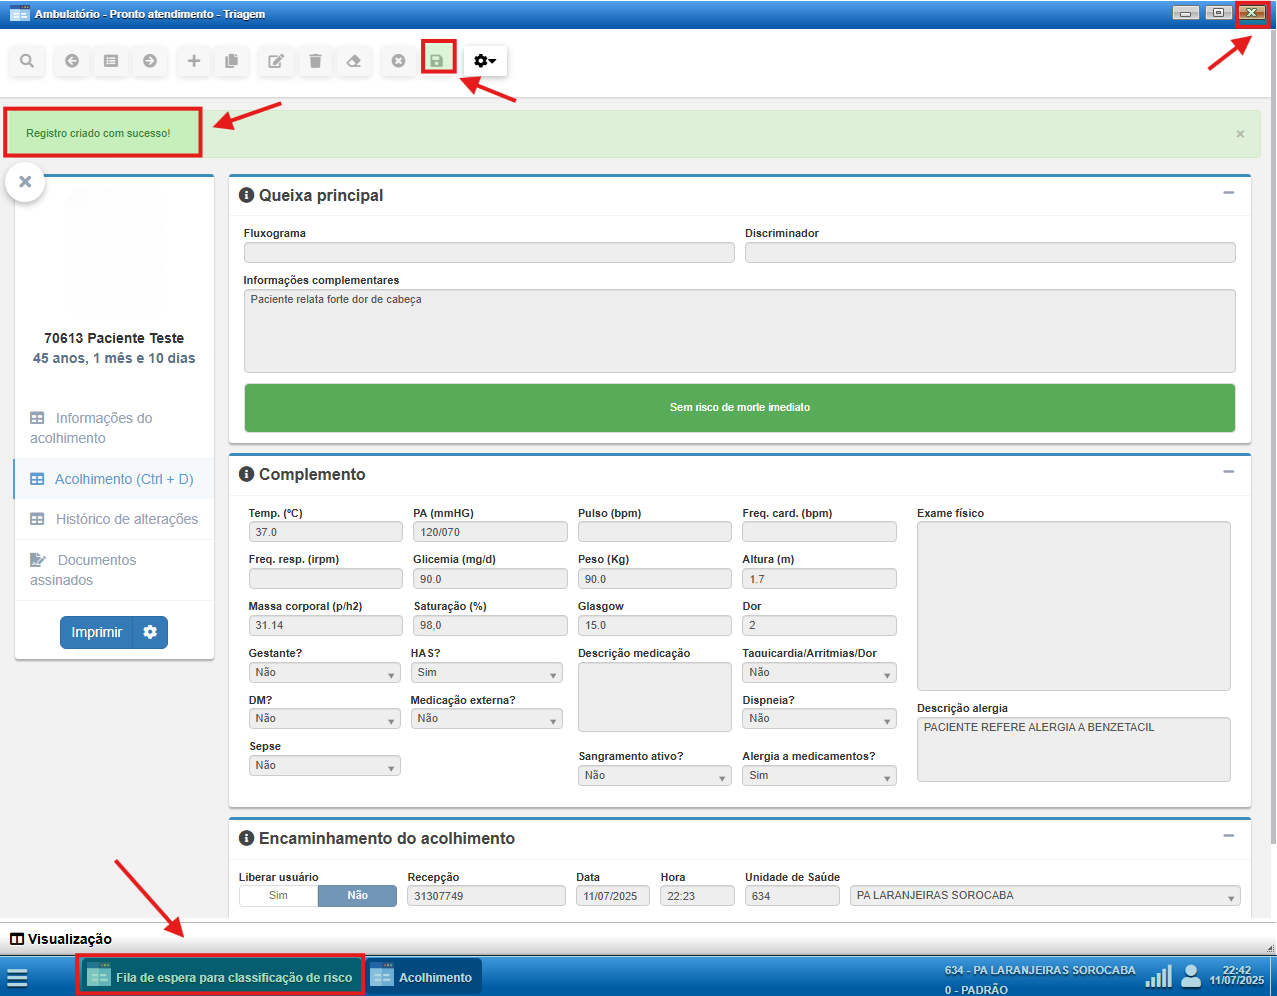
Task: Go to previous record arrow icon
Action: pyautogui.click(x=72, y=61)
